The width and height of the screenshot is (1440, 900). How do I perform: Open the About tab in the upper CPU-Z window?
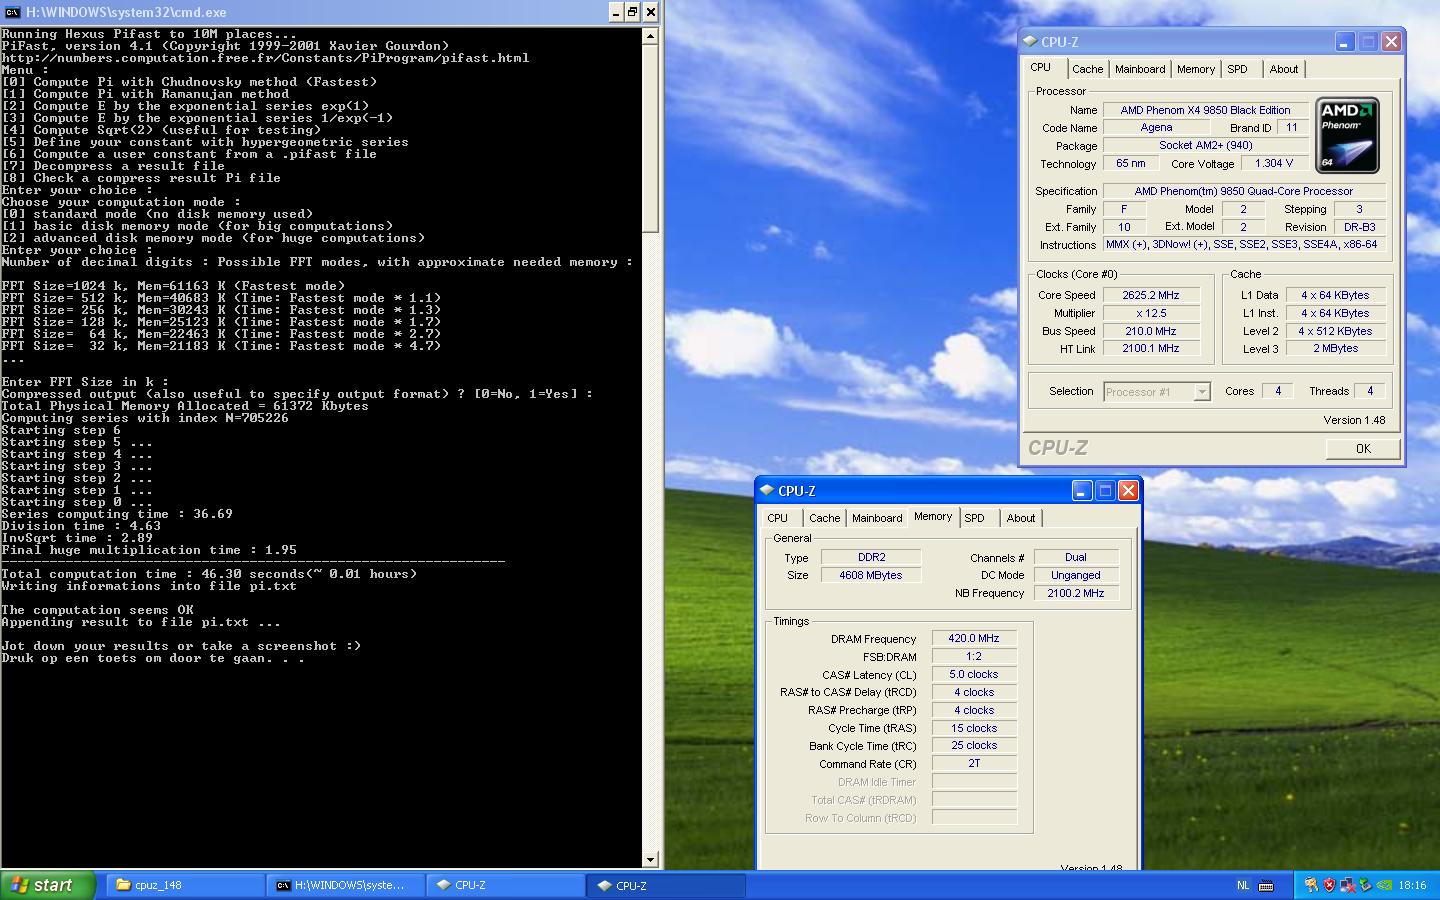1284,69
